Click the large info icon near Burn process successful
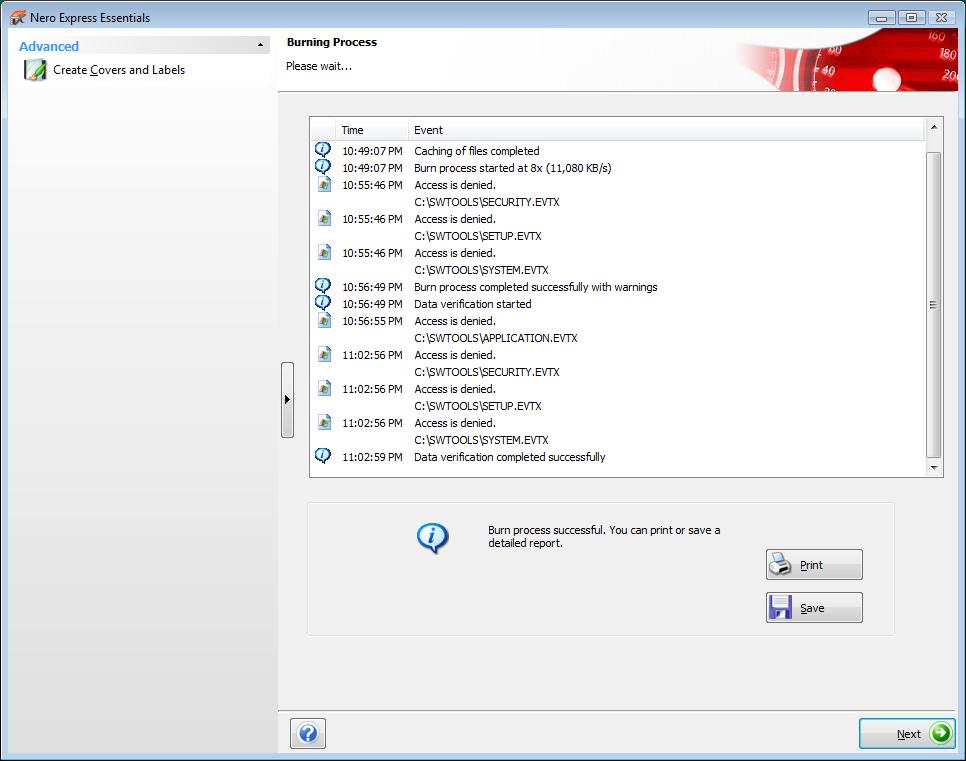Screen dimensions: 966x761 pos(432,538)
